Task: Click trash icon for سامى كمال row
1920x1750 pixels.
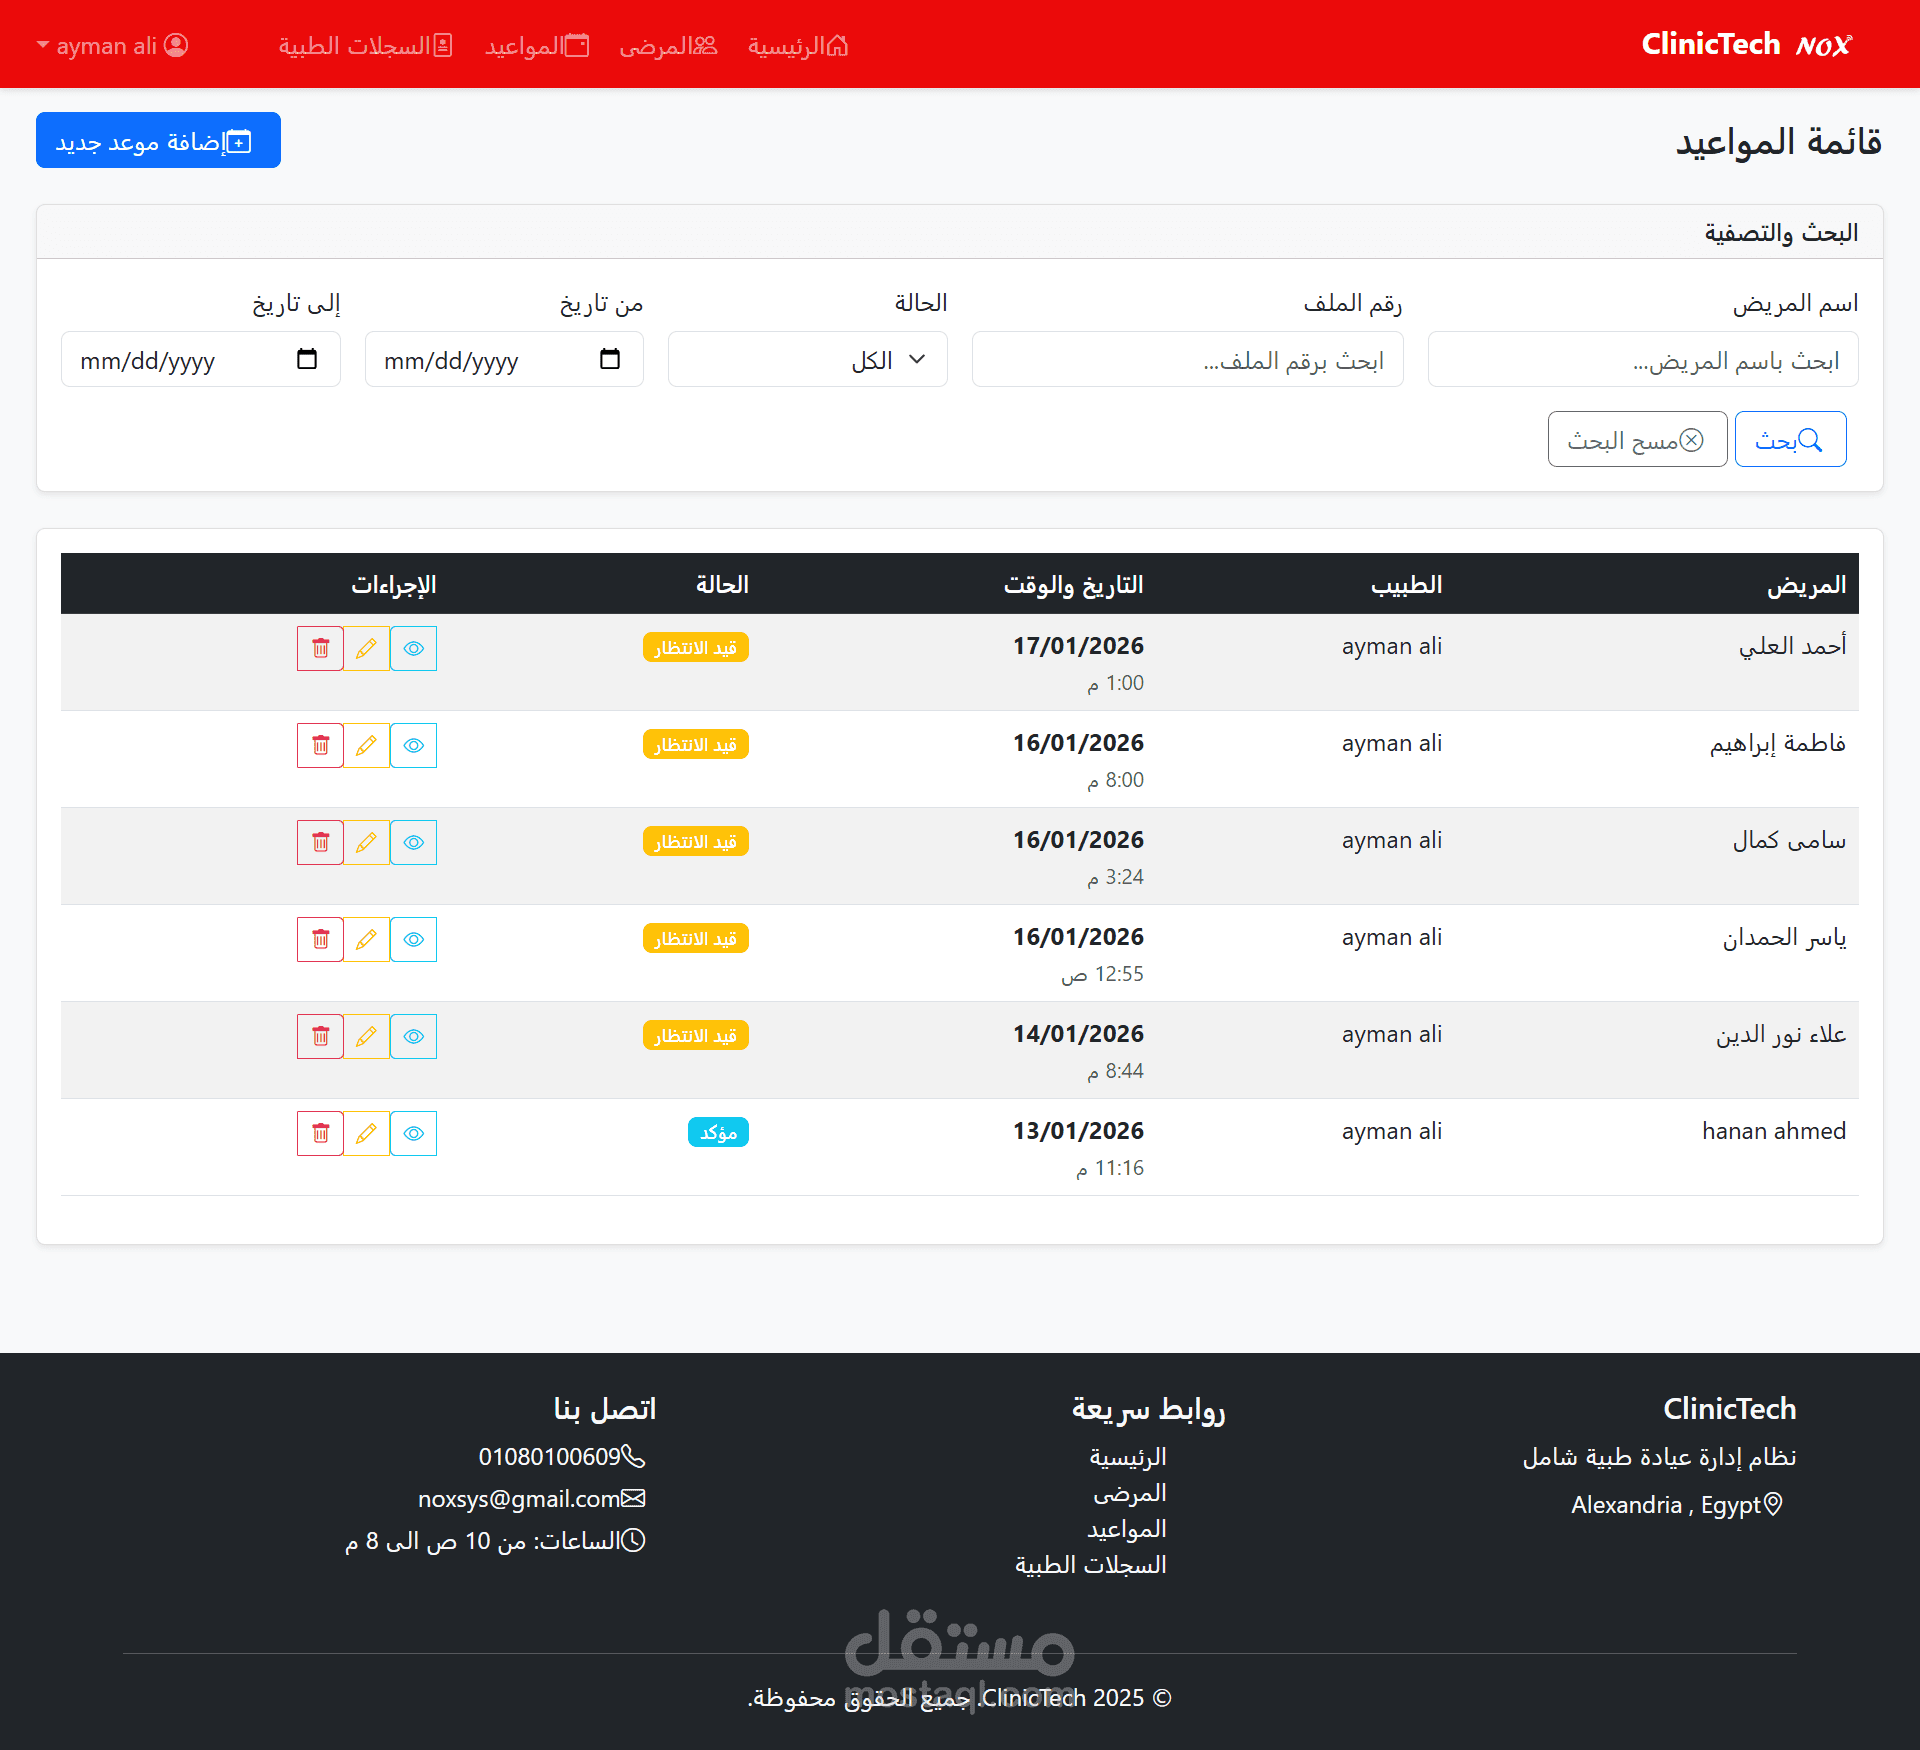Action: pyautogui.click(x=320, y=843)
